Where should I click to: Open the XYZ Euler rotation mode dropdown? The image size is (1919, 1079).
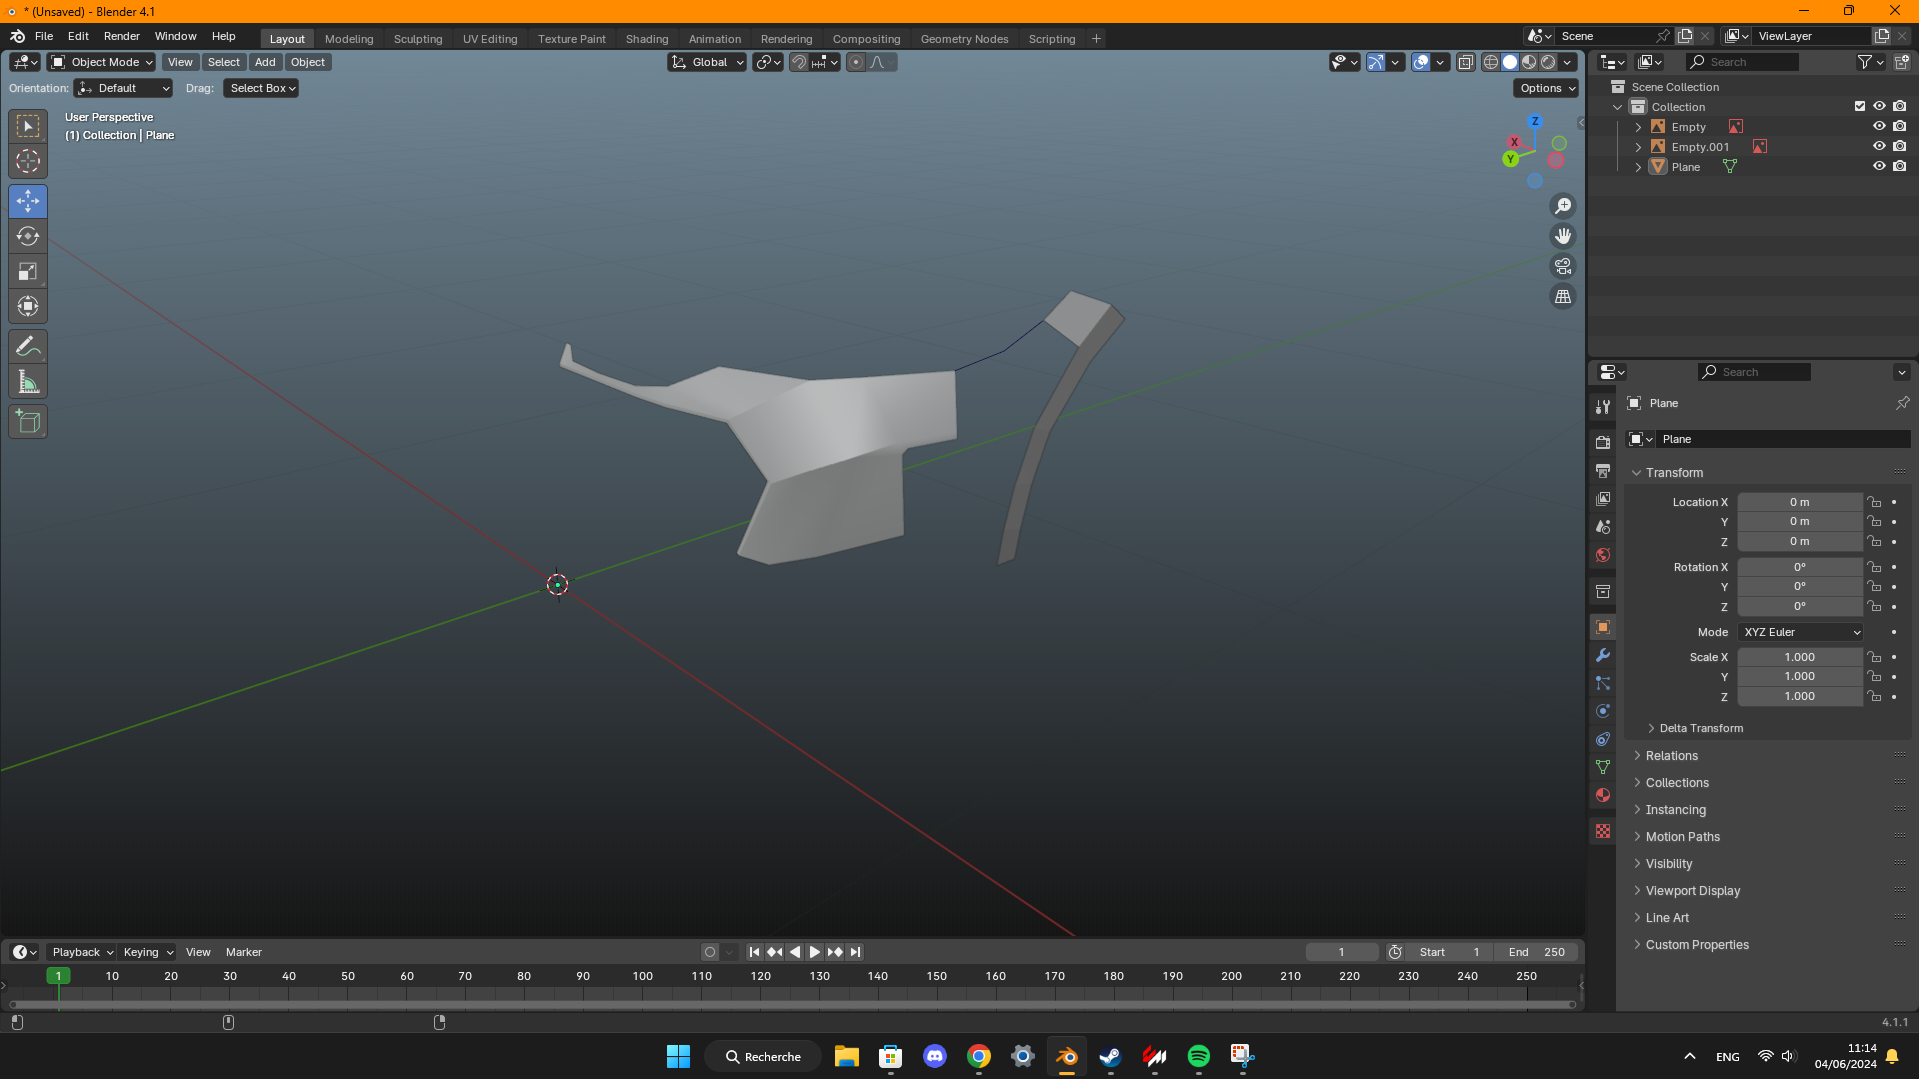tap(1800, 632)
